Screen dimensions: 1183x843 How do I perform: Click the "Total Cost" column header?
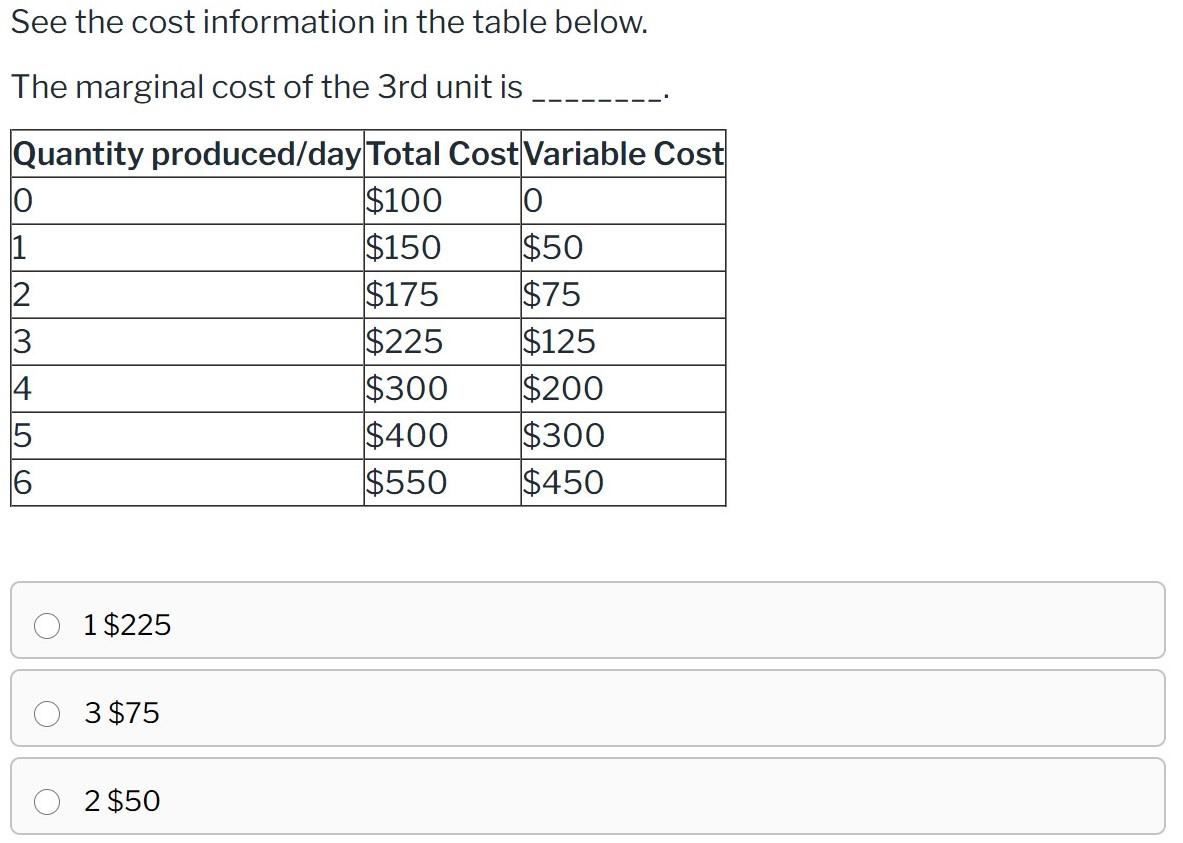coord(440,154)
